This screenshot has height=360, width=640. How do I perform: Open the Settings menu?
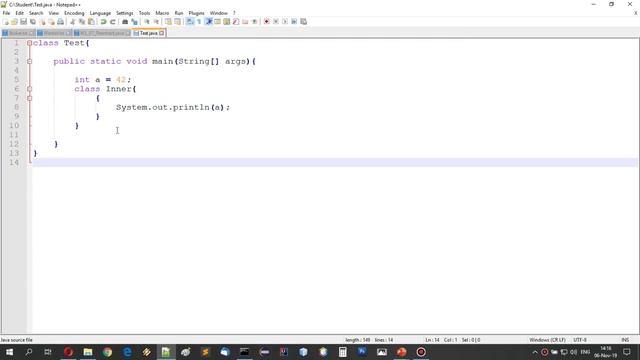124,13
